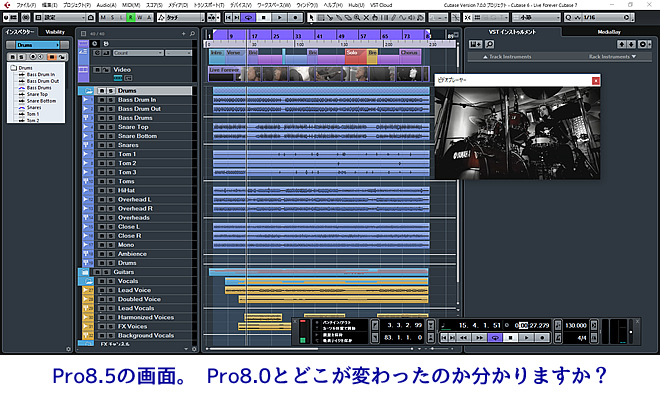
Task: Select the Range Selection tool
Action: coord(321,18)
